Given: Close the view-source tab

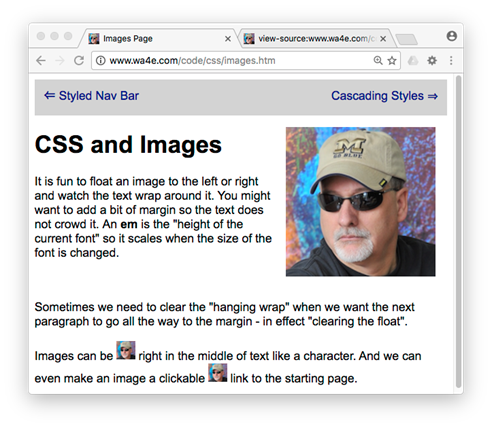Looking at the screenshot, I should (383, 39).
